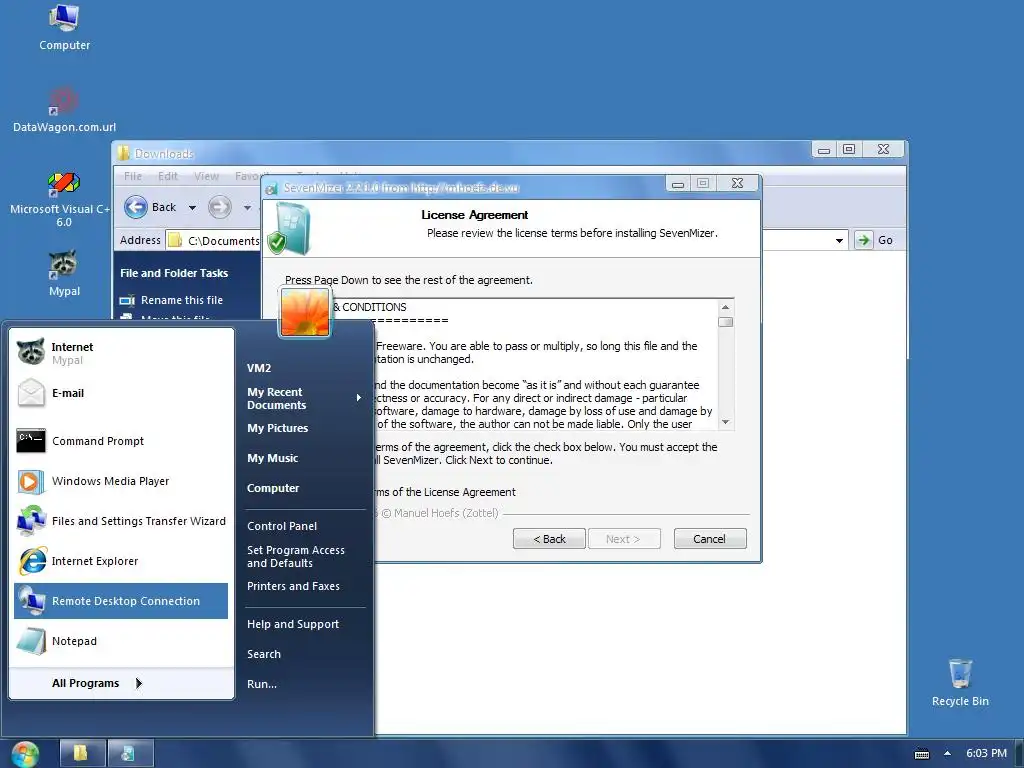Image resolution: width=1024 pixels, height=768 pixels.
Task: Switch to the folder window taskbar button
Action: coord(82,753)
